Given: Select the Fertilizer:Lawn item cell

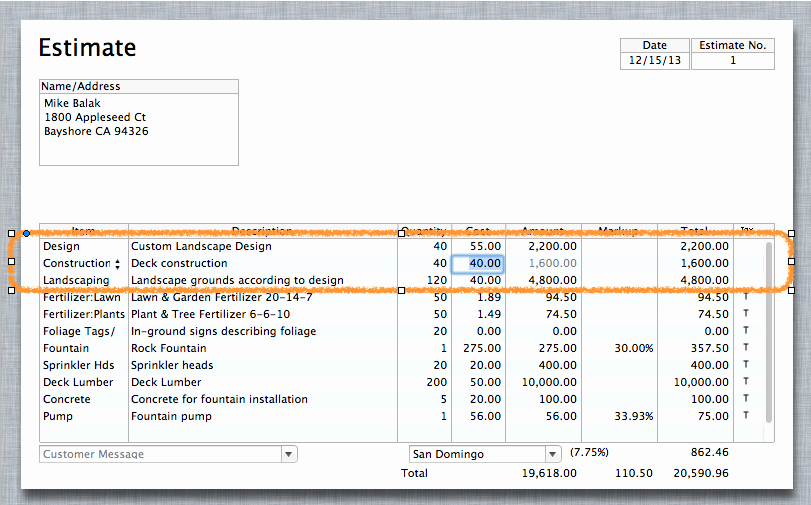Looking at the screenshot, I should click(x=84, y=298).
